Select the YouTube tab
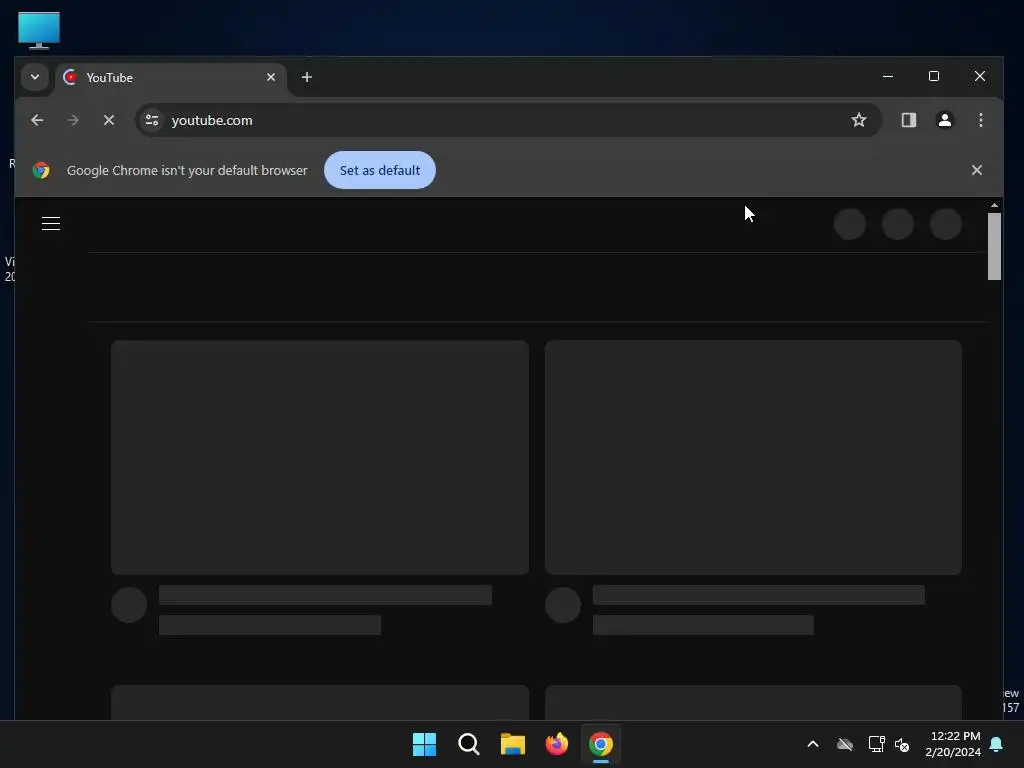The width and height of the screenshot is (1024, 768). pyautogui.click(x=171, y=78)
